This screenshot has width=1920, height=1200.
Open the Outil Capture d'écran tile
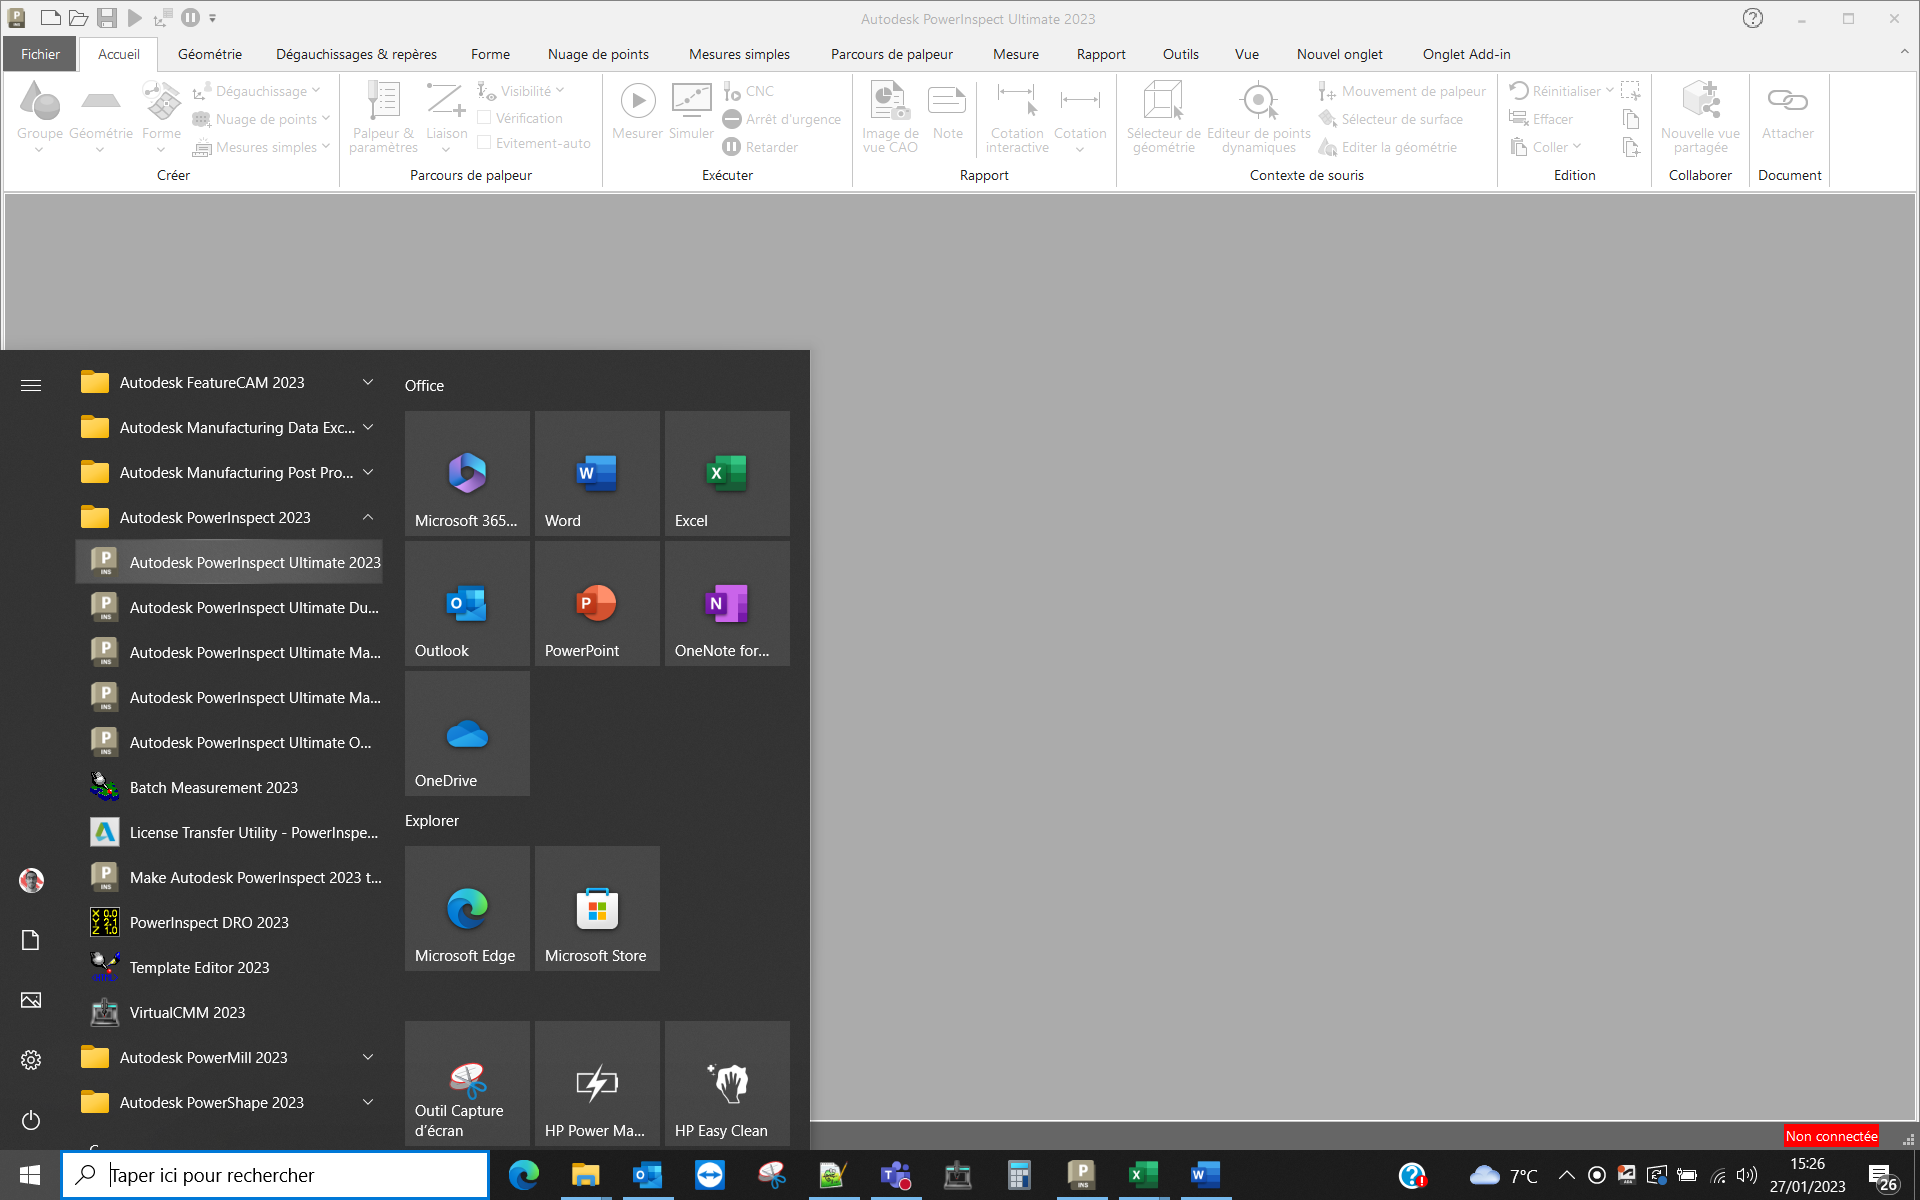click(x=467, y=1083)
